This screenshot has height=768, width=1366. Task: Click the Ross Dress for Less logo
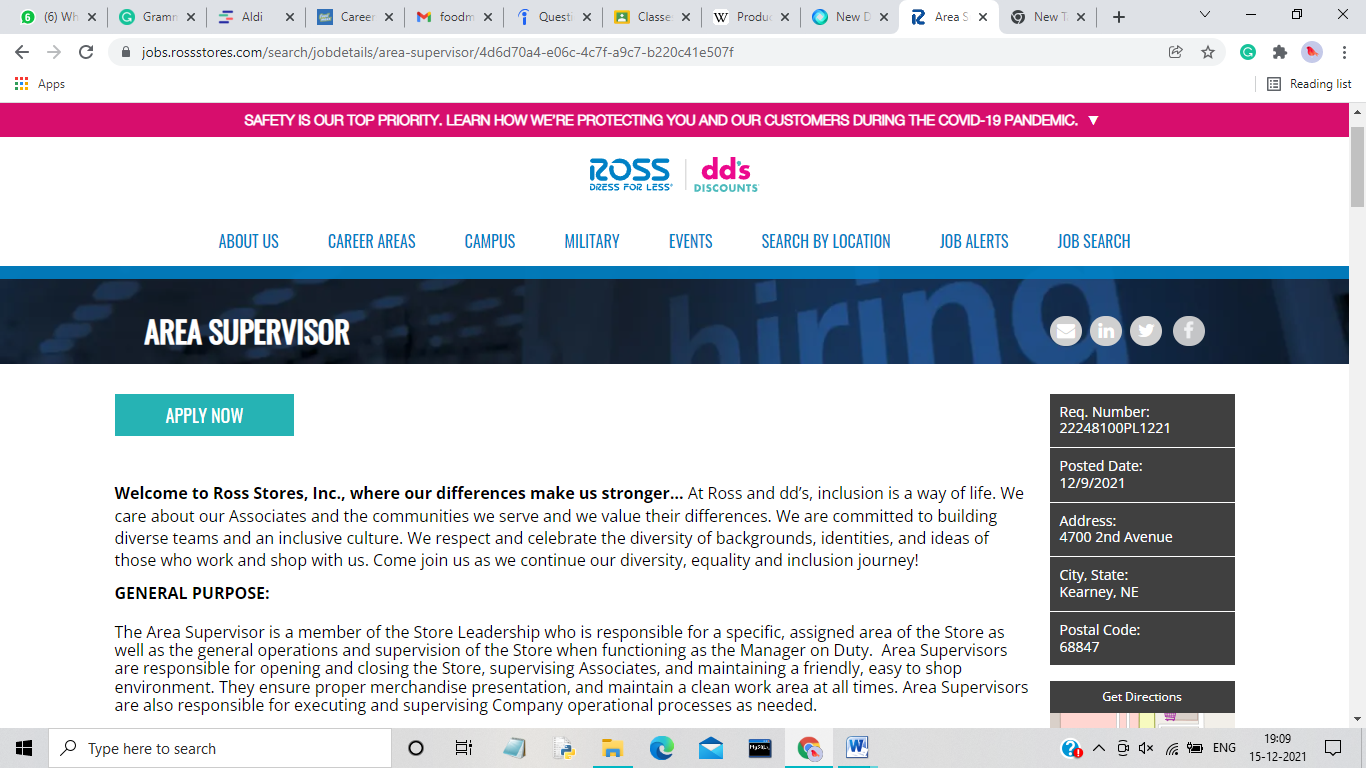point(630,174)
